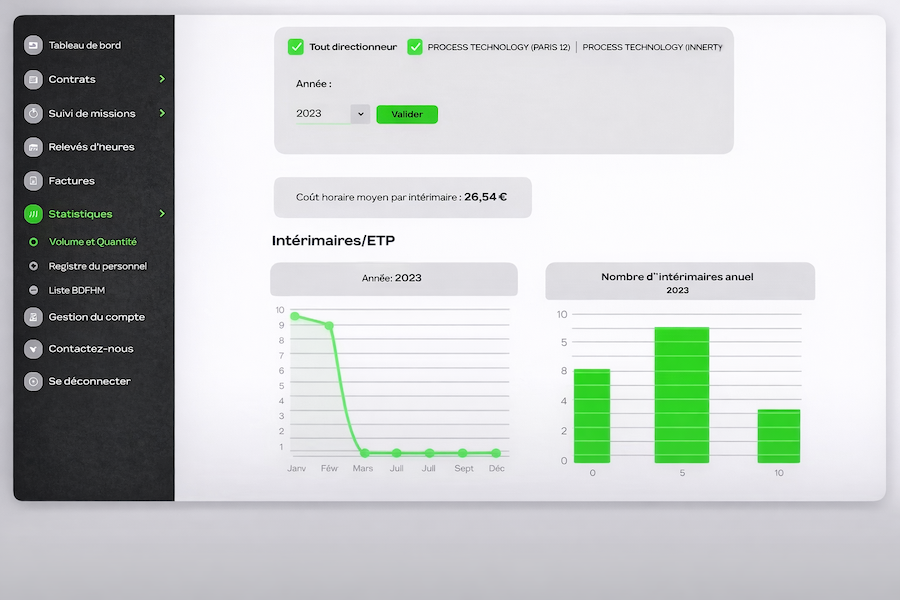This screenshot has height=600, width=900.
Task: Click the green Statistiques chart icon
Action: (x=33, y=214)
